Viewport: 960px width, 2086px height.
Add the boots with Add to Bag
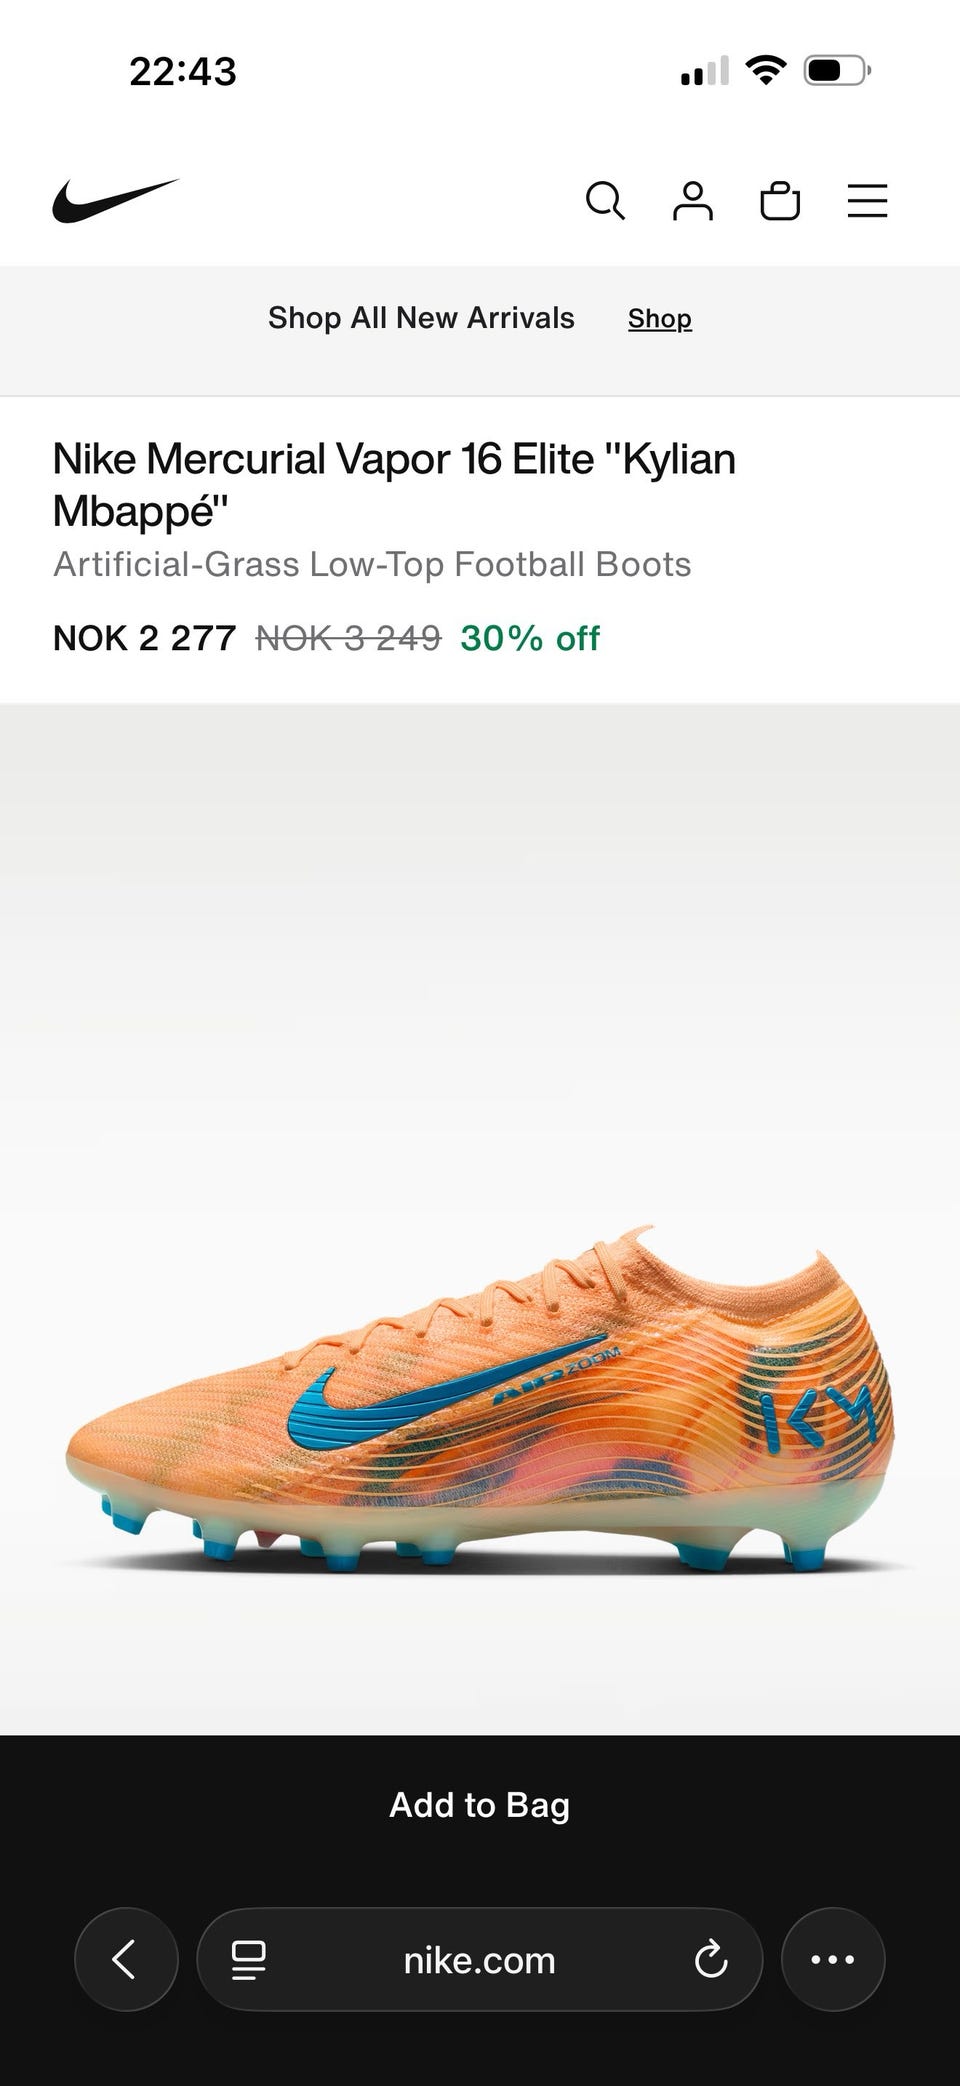point(480,1805)
